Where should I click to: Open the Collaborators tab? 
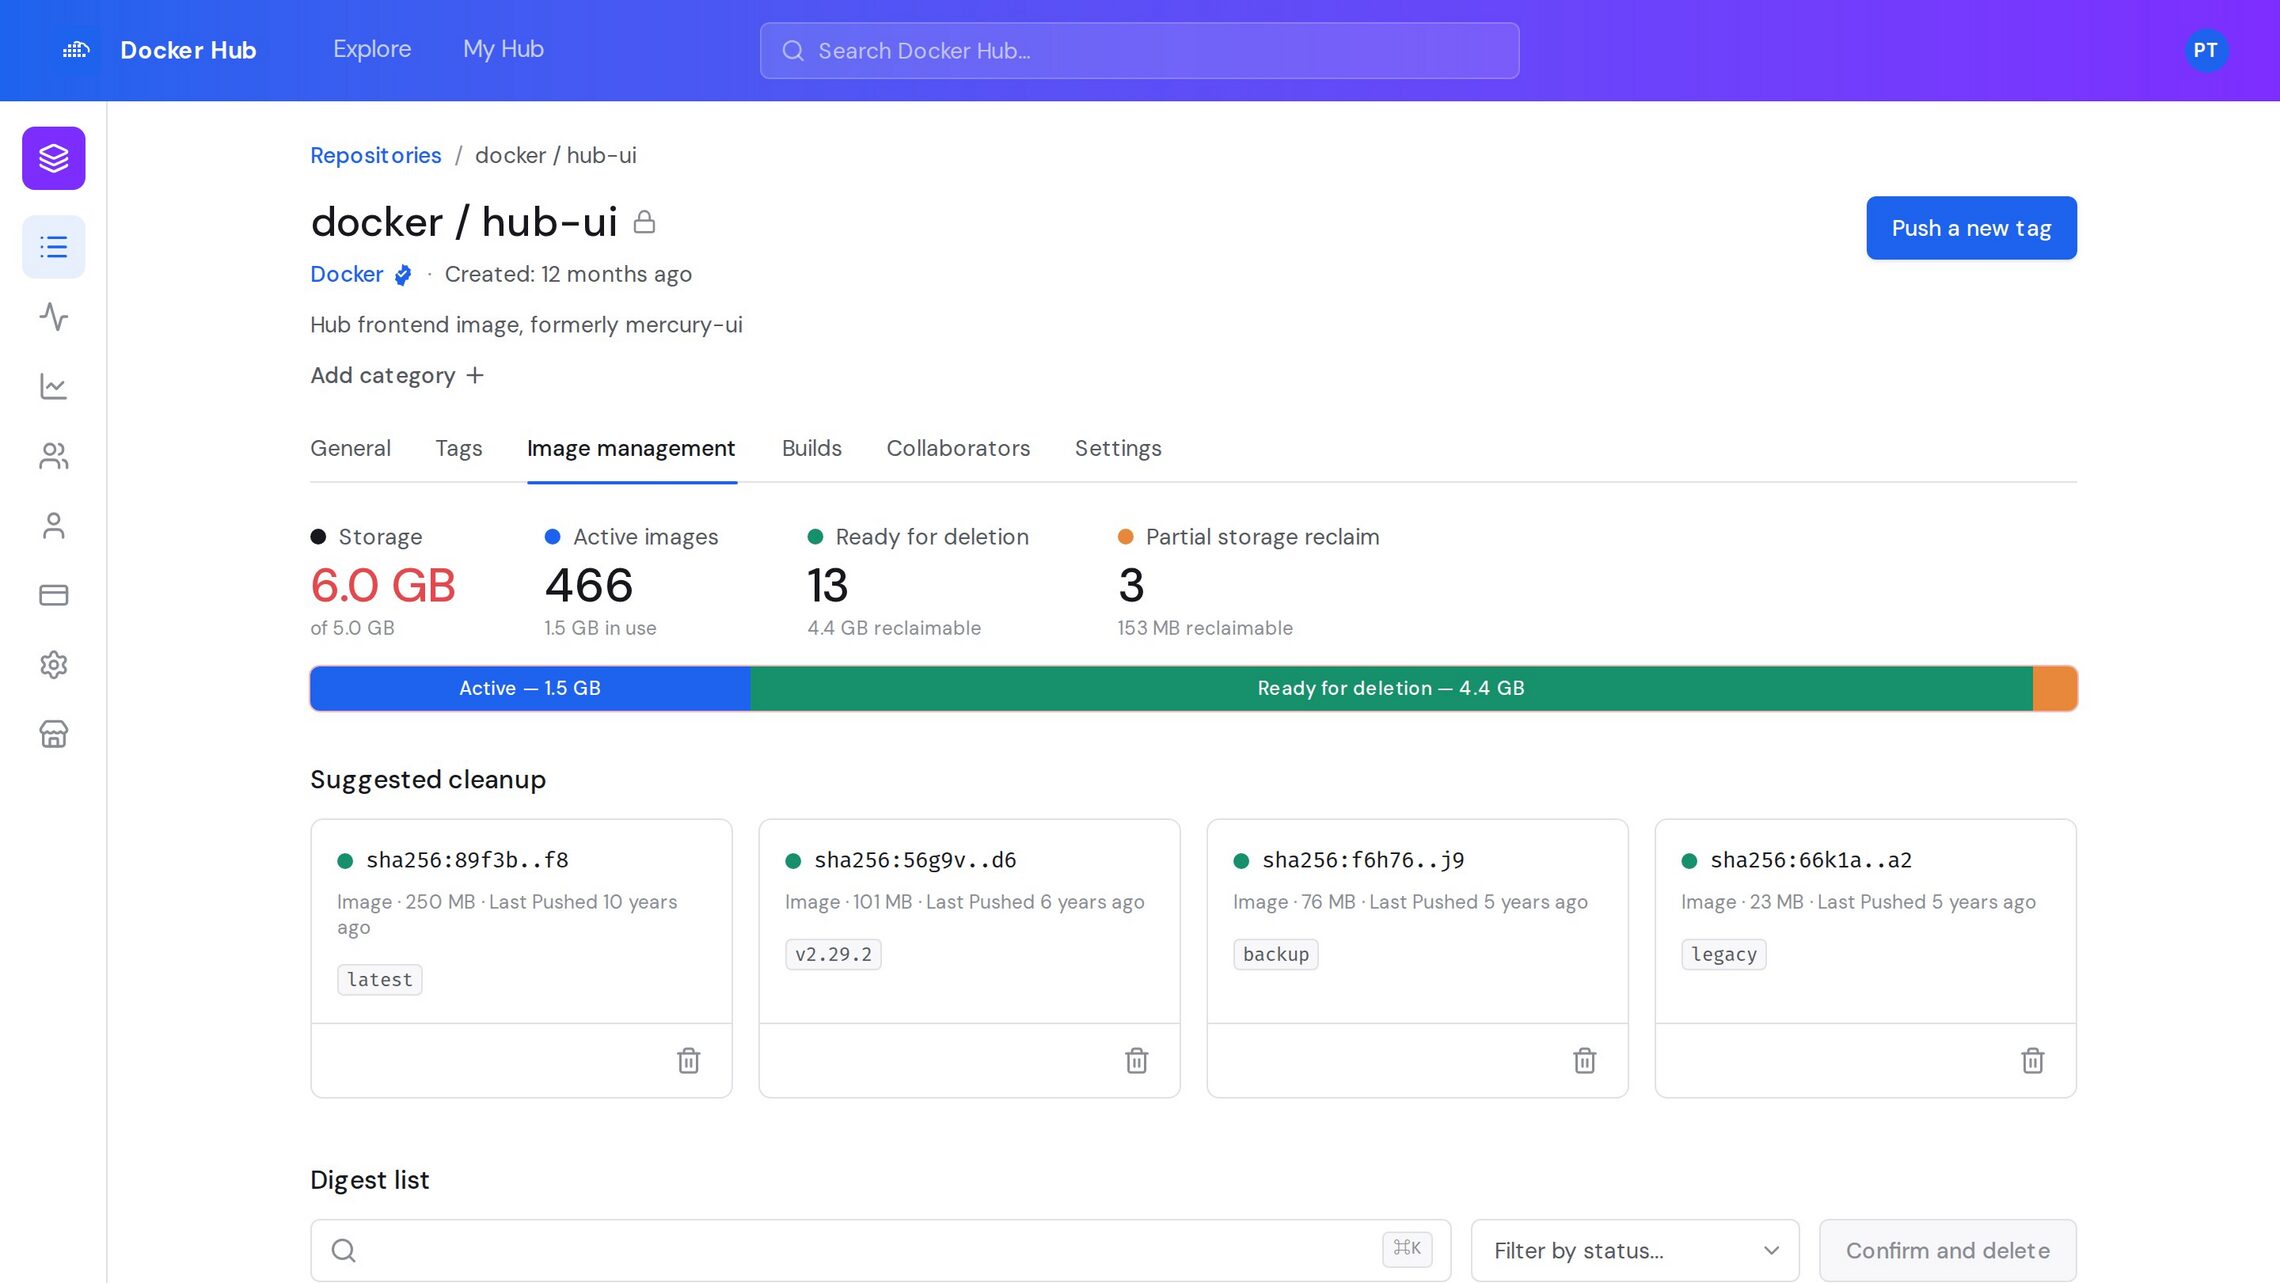click(958, 448)
